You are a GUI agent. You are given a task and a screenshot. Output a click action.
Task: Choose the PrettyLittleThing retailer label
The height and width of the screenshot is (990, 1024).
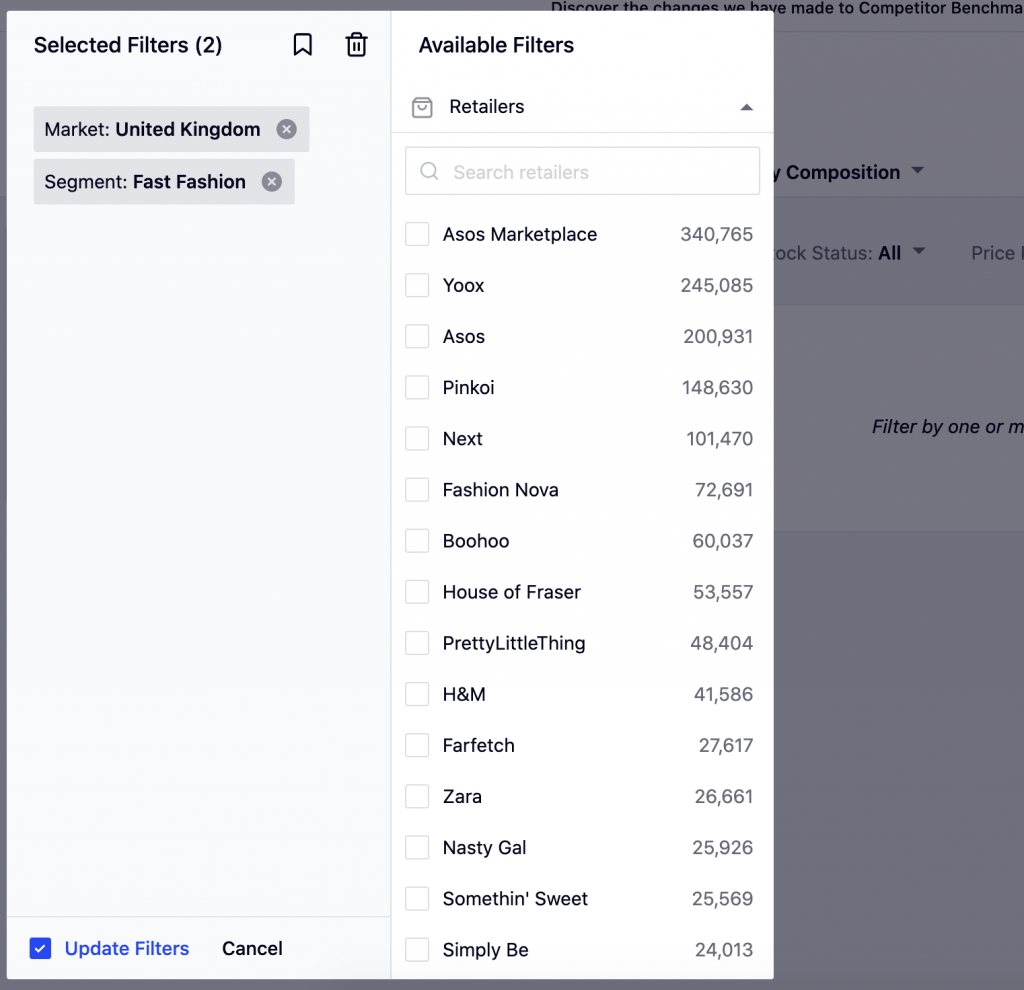(x=514, y=643)
